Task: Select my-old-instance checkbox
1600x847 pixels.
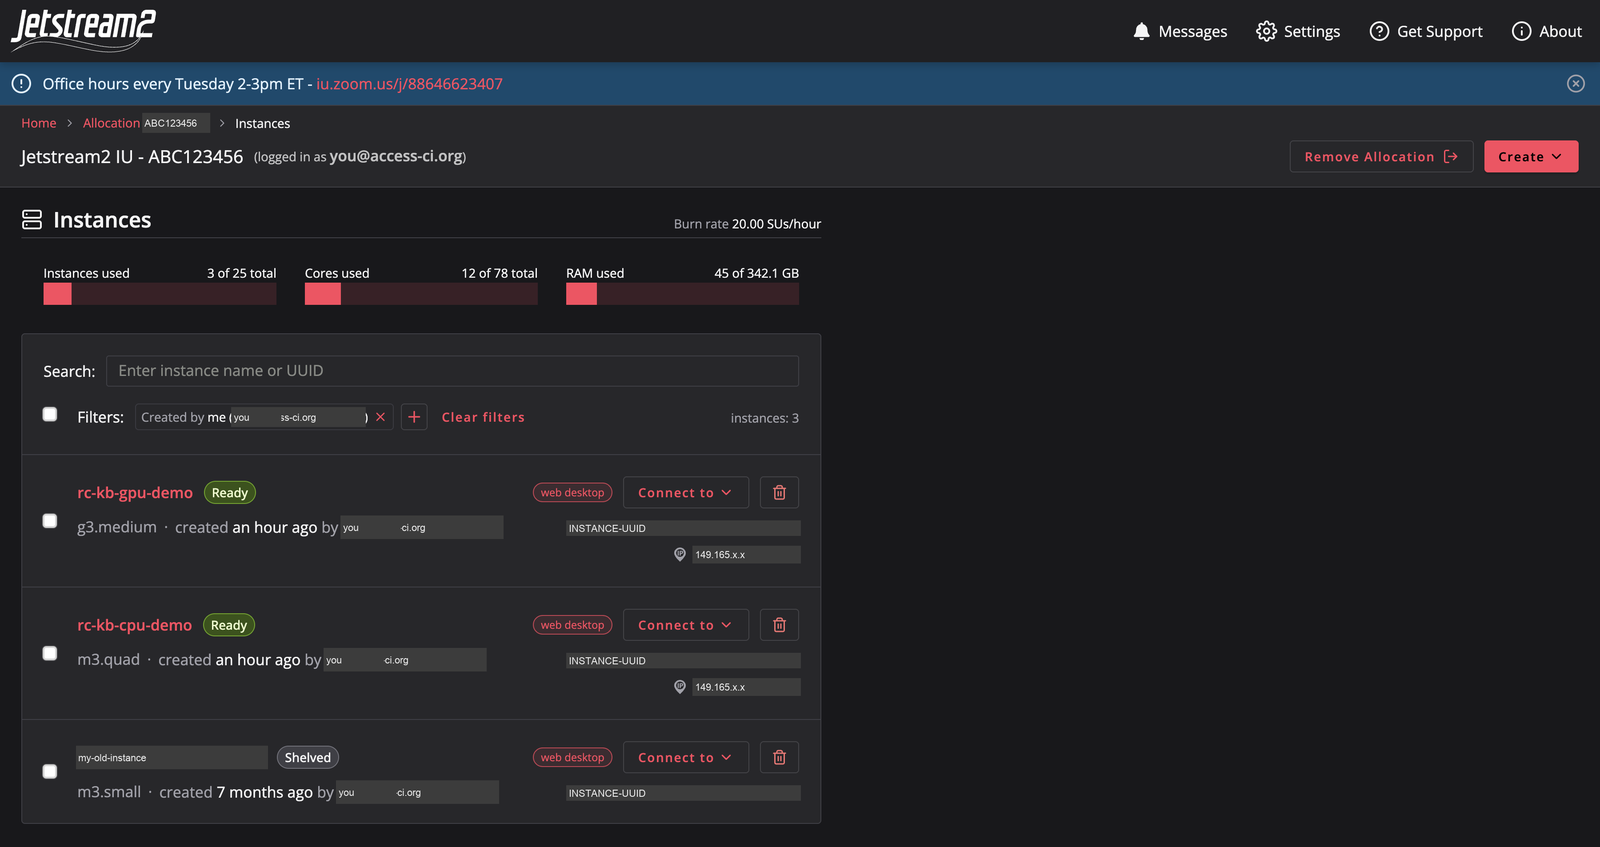Action: coord(50,771)
